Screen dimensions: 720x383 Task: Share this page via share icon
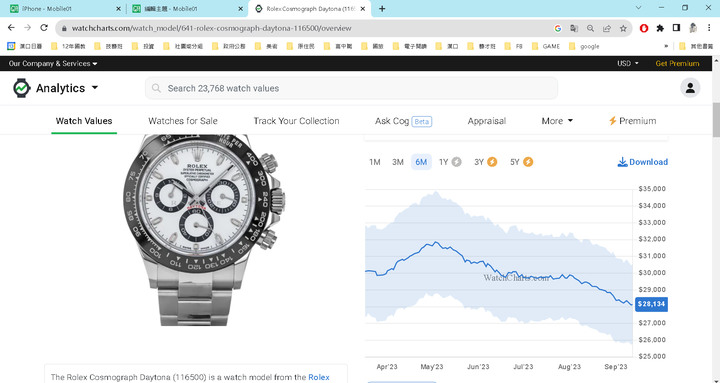point(607,28)
